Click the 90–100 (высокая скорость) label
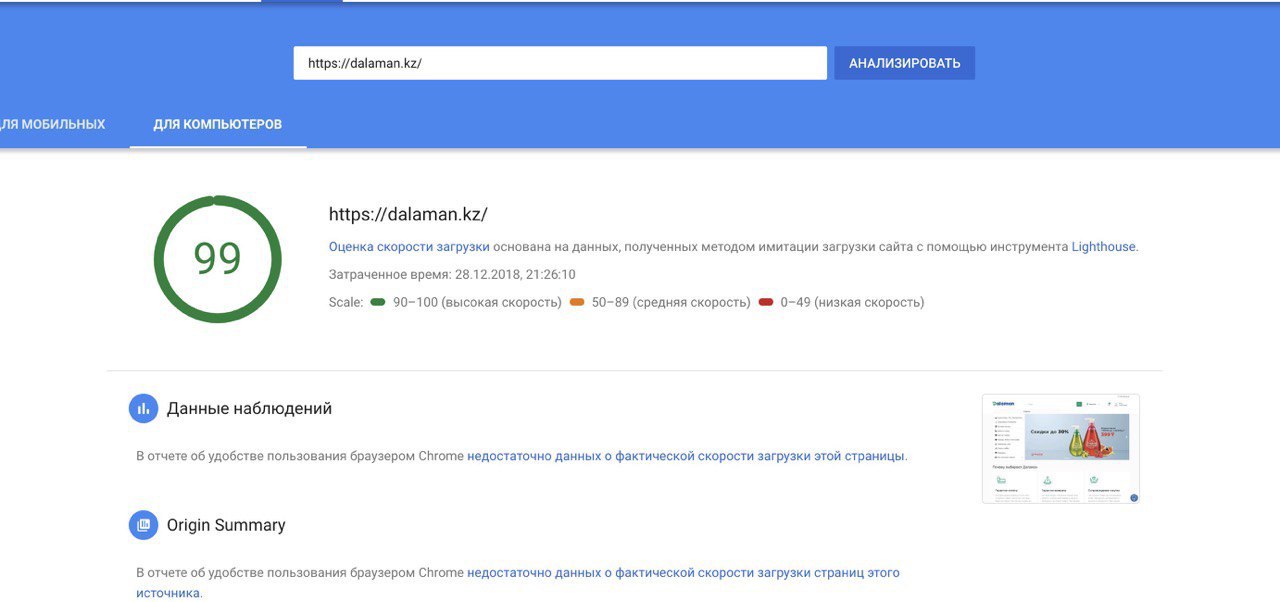The width and height of the screenshot is (1280, 602). [477, 302]
